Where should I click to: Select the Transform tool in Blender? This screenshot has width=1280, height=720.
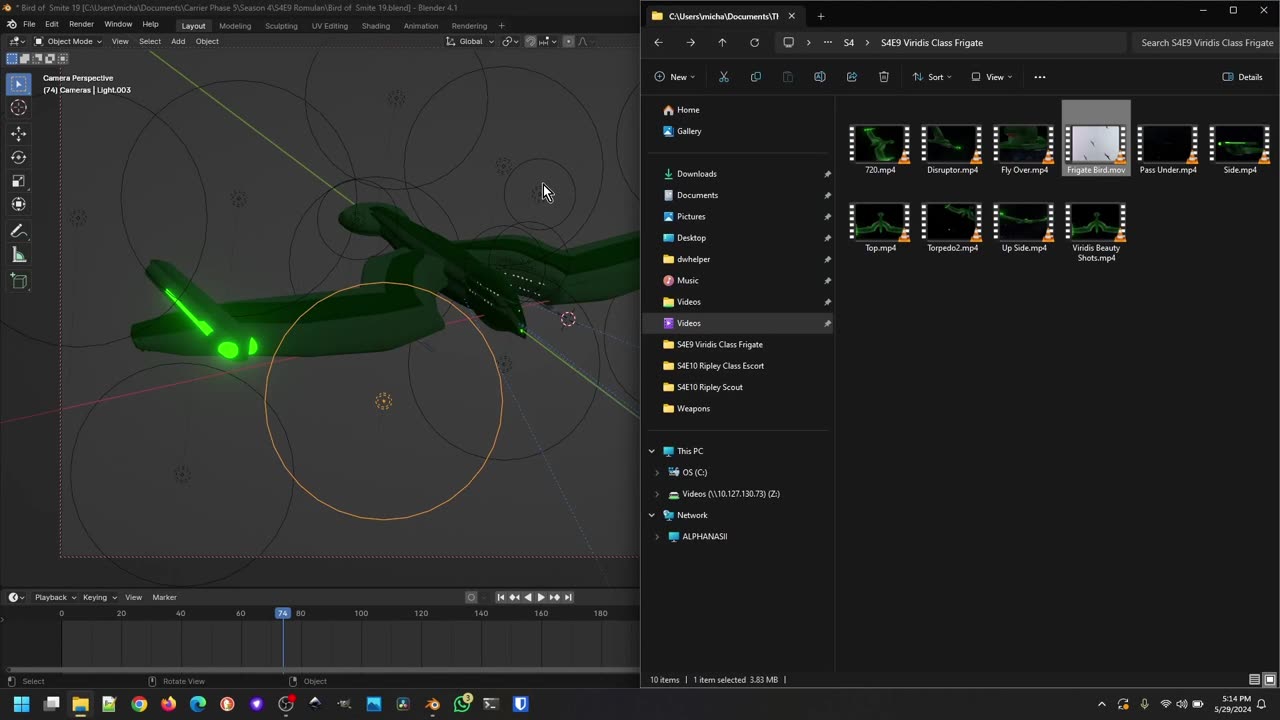19,204
